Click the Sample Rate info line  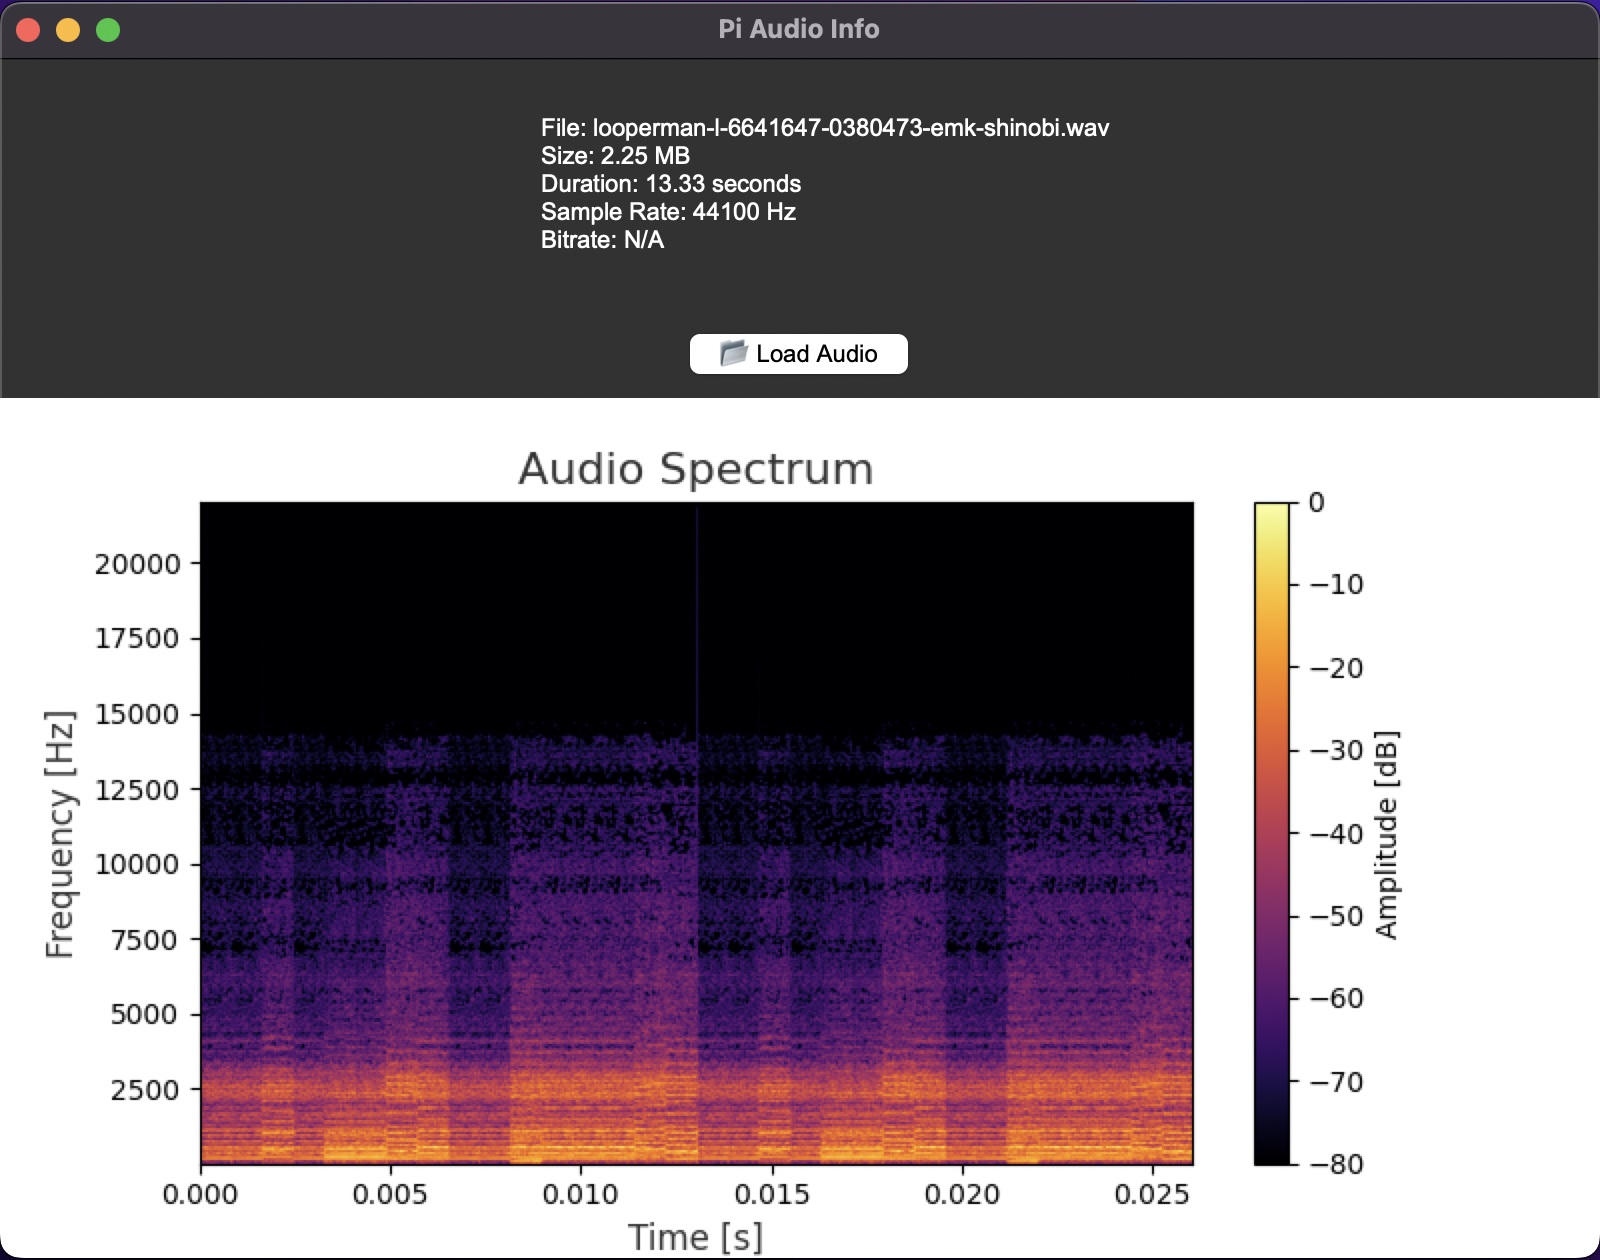click(667, 212)
